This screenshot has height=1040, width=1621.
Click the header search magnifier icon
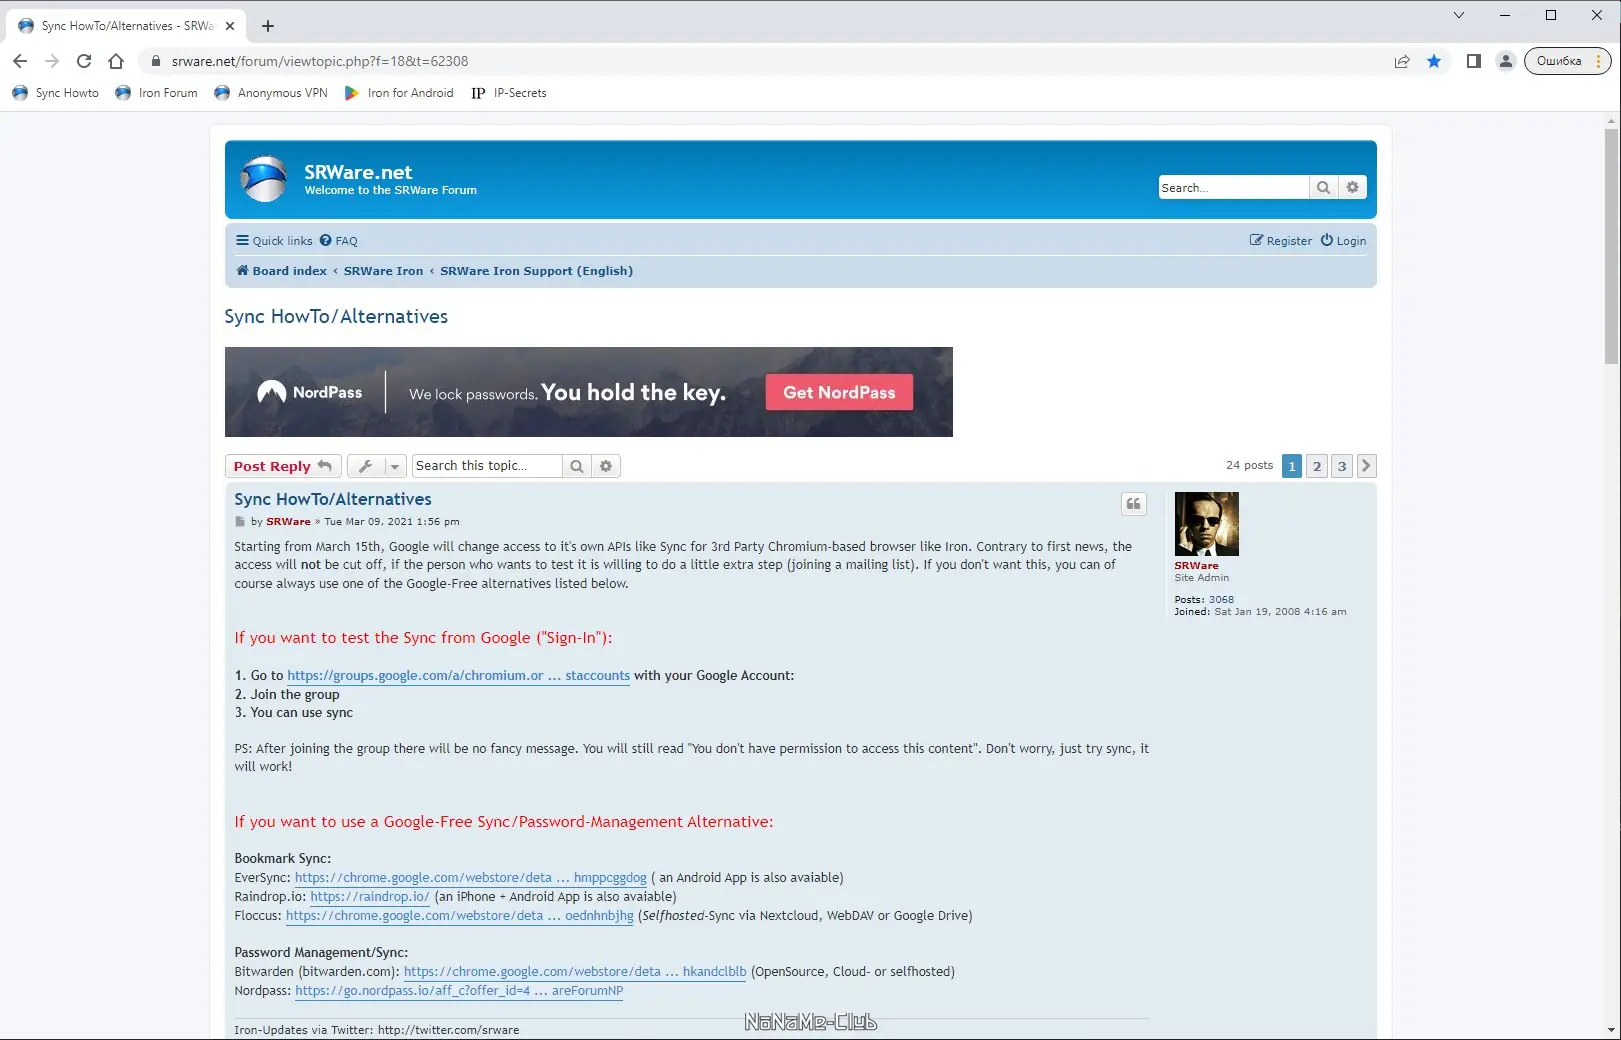coord(1323,188)
